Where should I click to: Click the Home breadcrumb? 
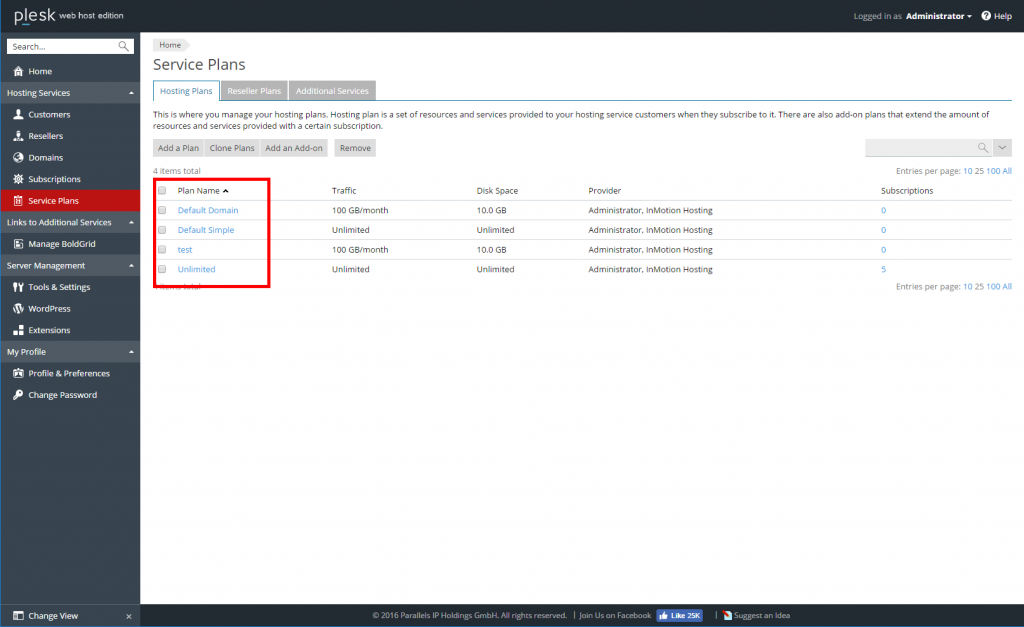pos(170,45)
